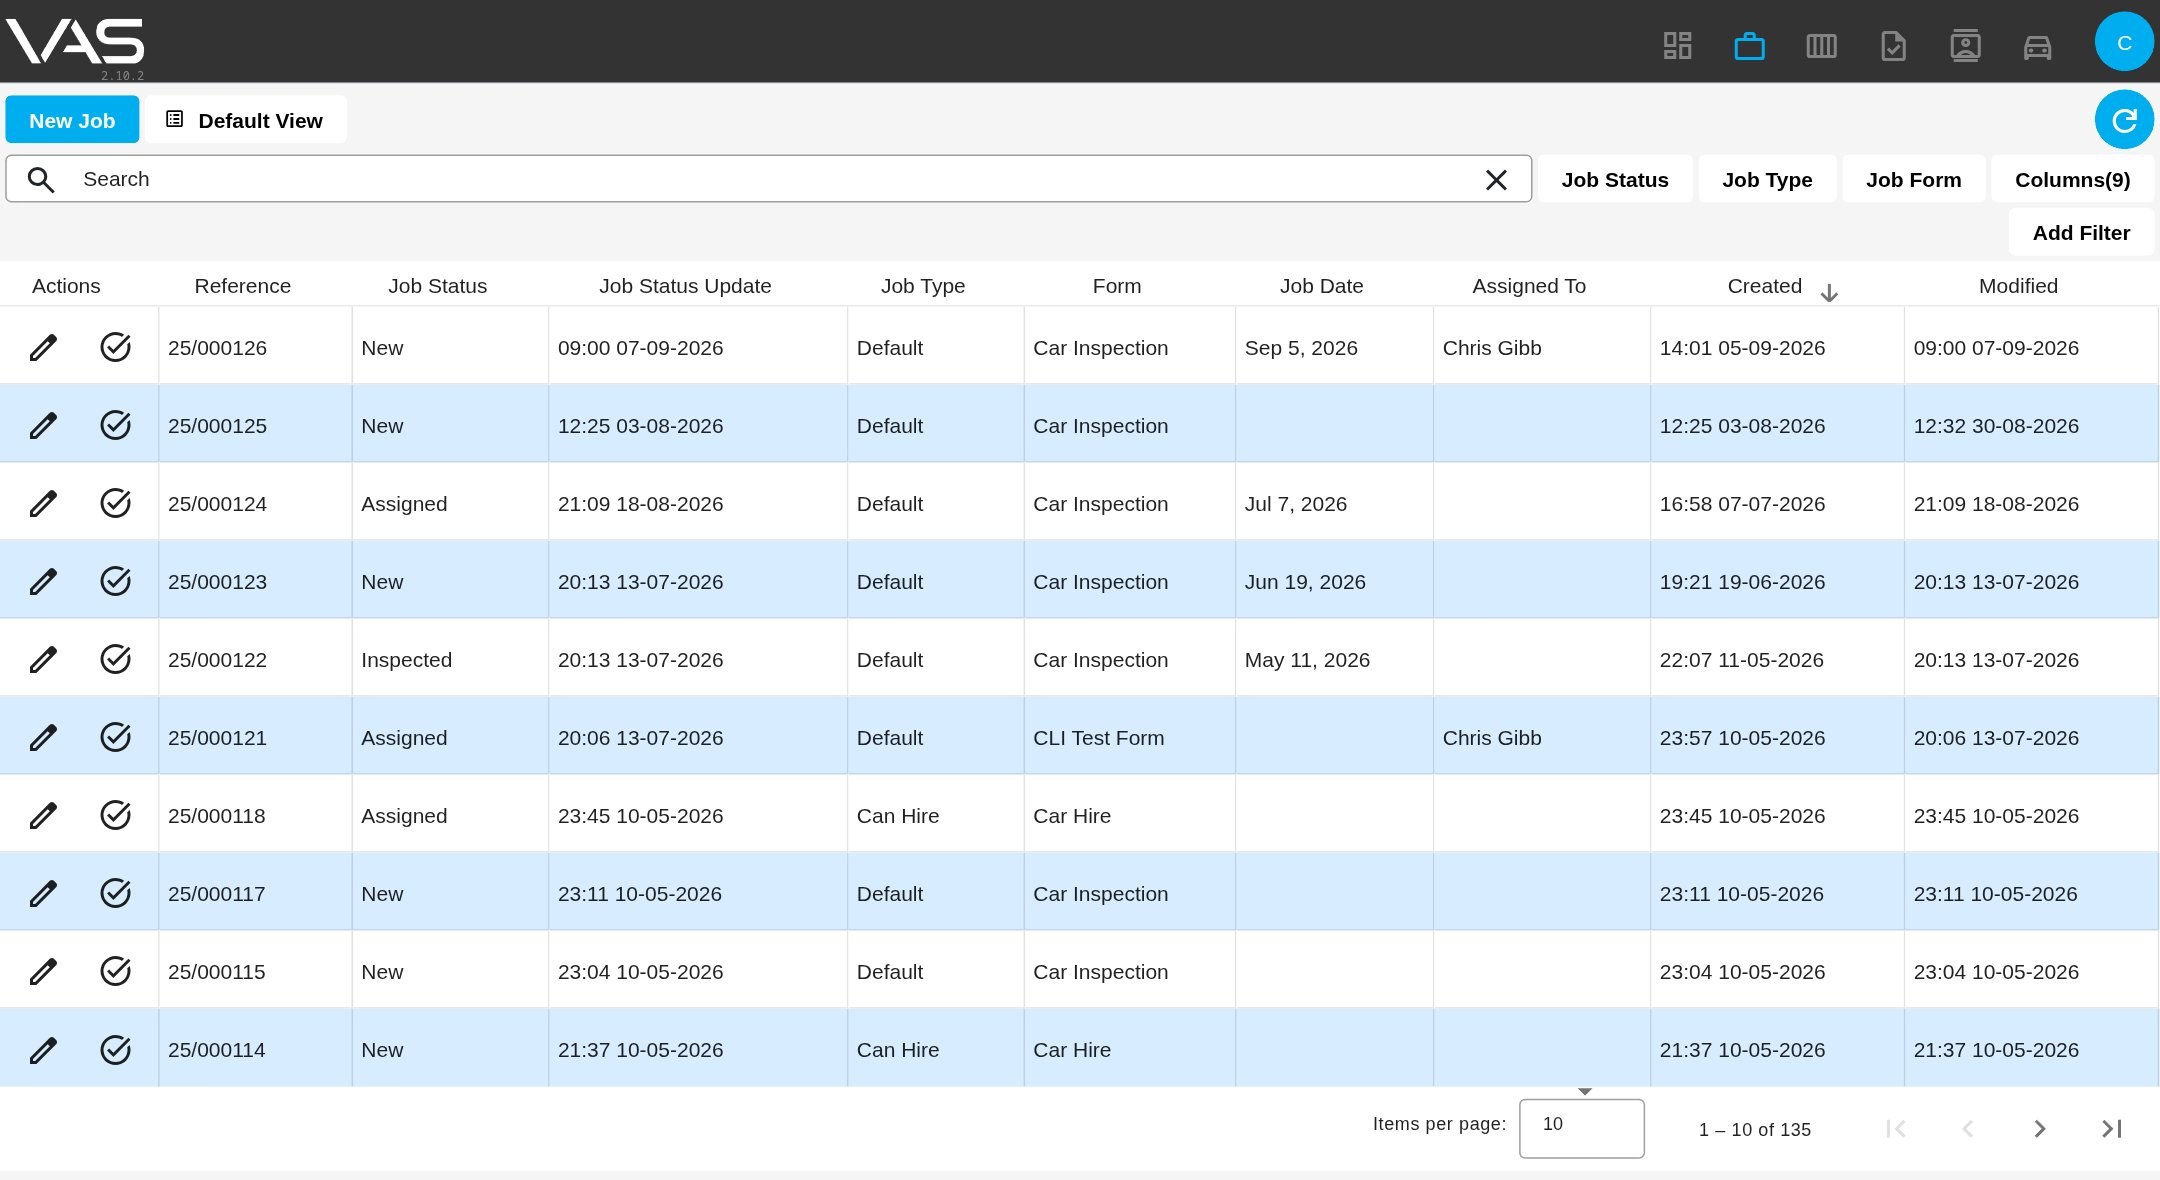Image resolution: width=2160 pixels, height=1180 pixels.
Task: Open the dashboard icon in top navigation
Action: (x=1677, y=45)
